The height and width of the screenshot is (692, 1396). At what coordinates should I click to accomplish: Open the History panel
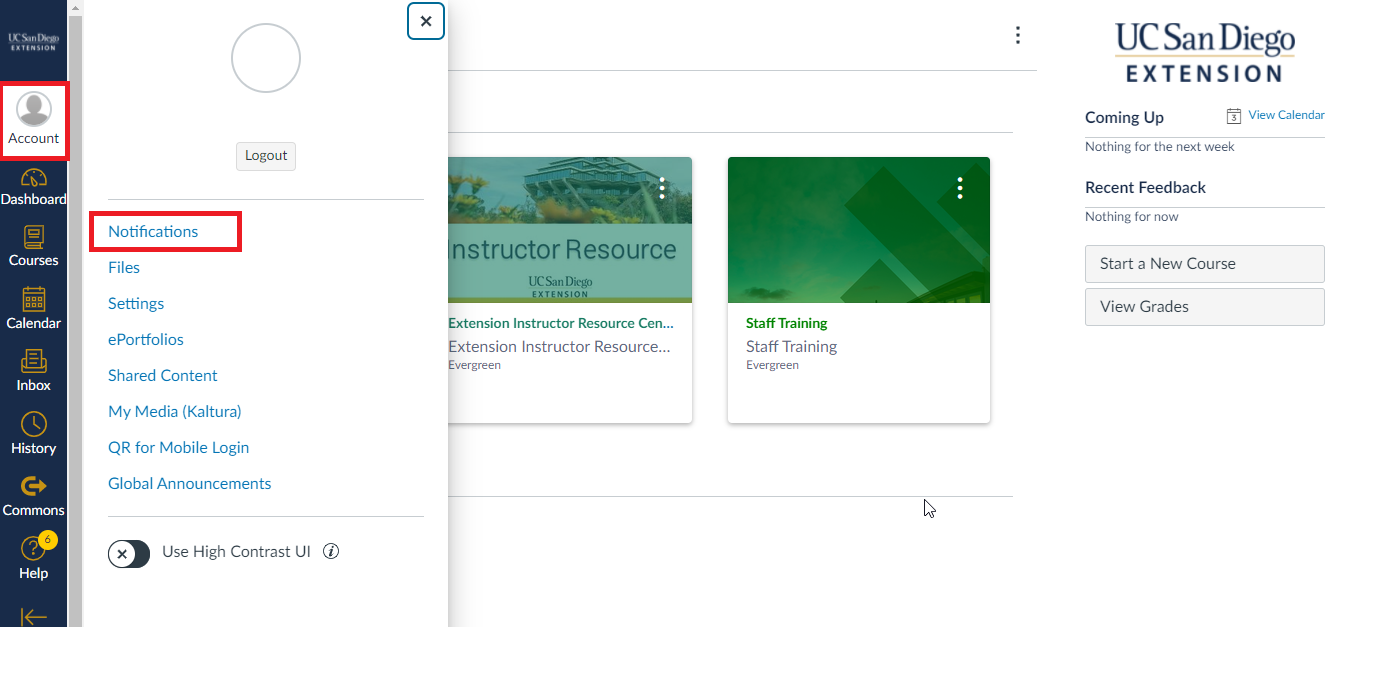click(34, 434)
